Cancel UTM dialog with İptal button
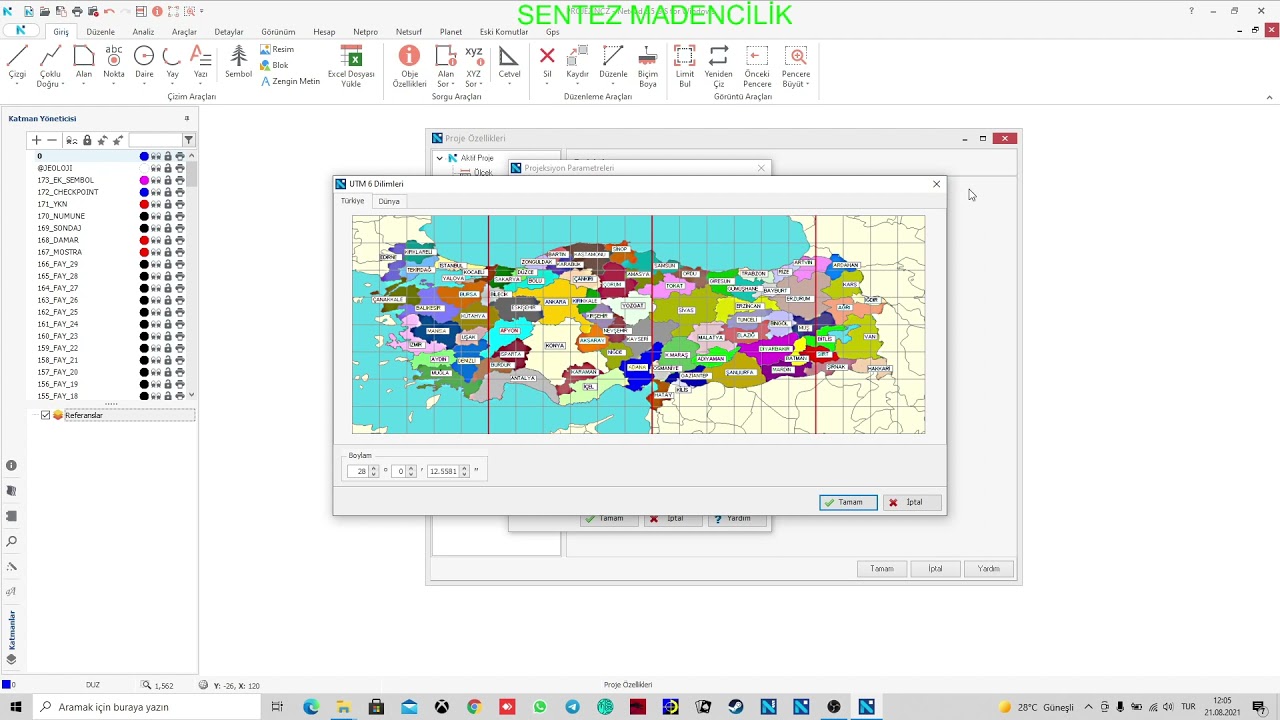Screen dimensions: 1280x720 tap(912, 502)
